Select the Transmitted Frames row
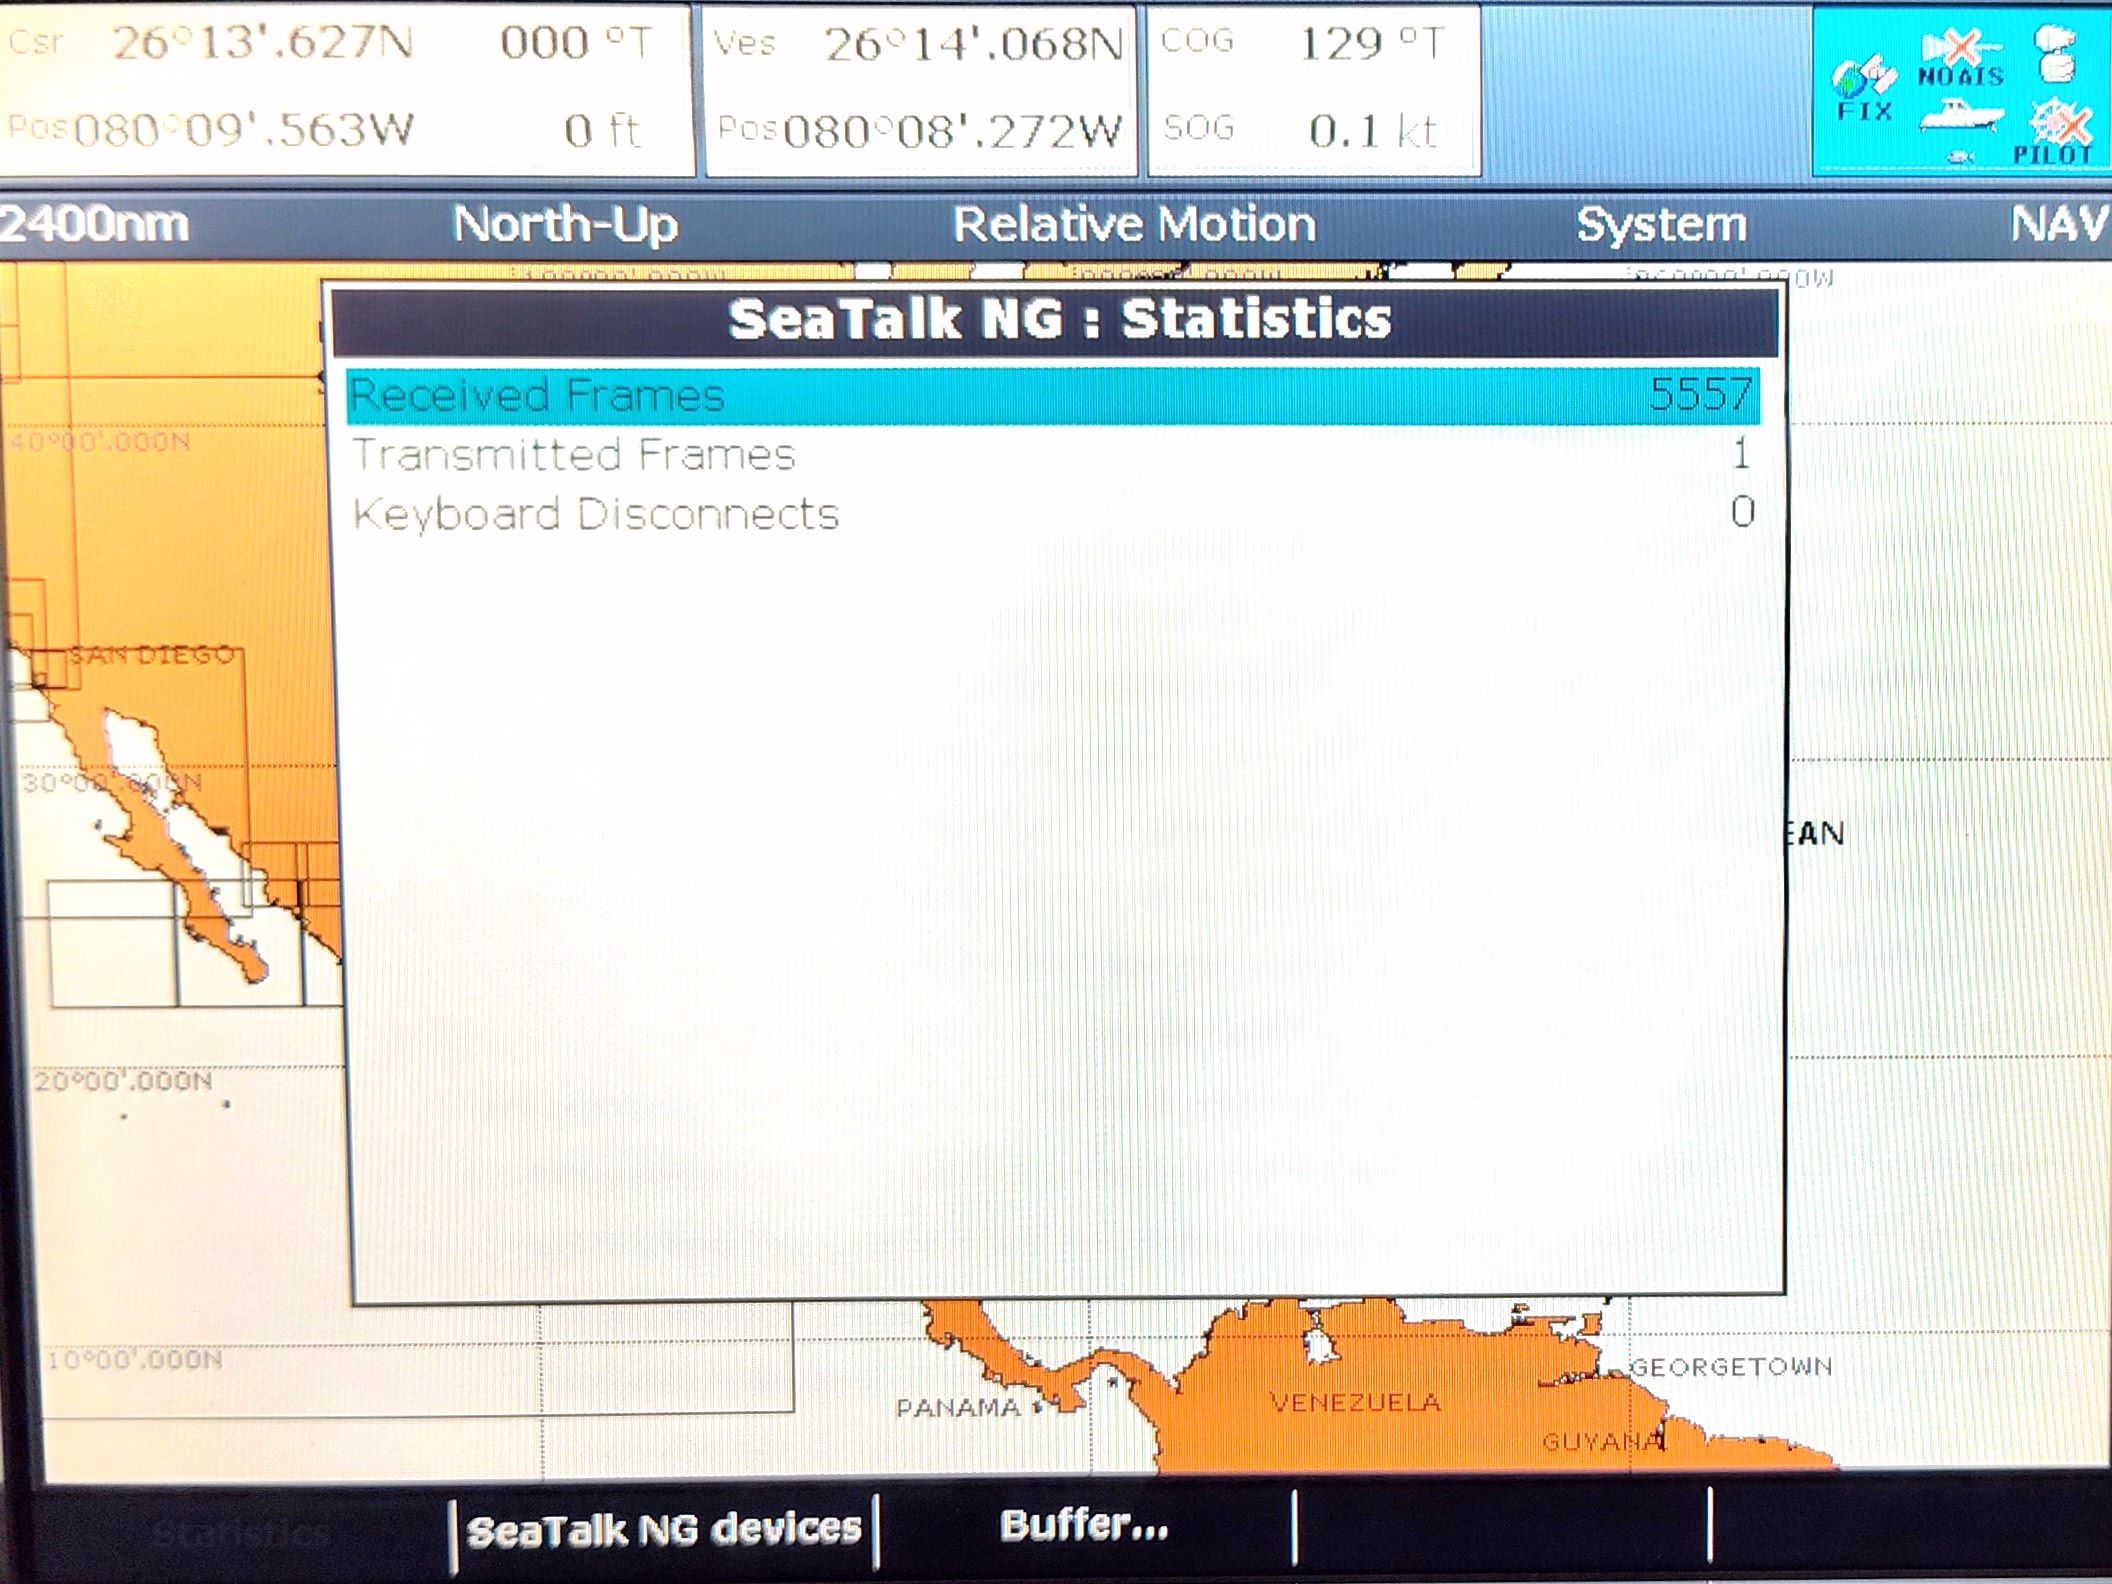 1052,455
